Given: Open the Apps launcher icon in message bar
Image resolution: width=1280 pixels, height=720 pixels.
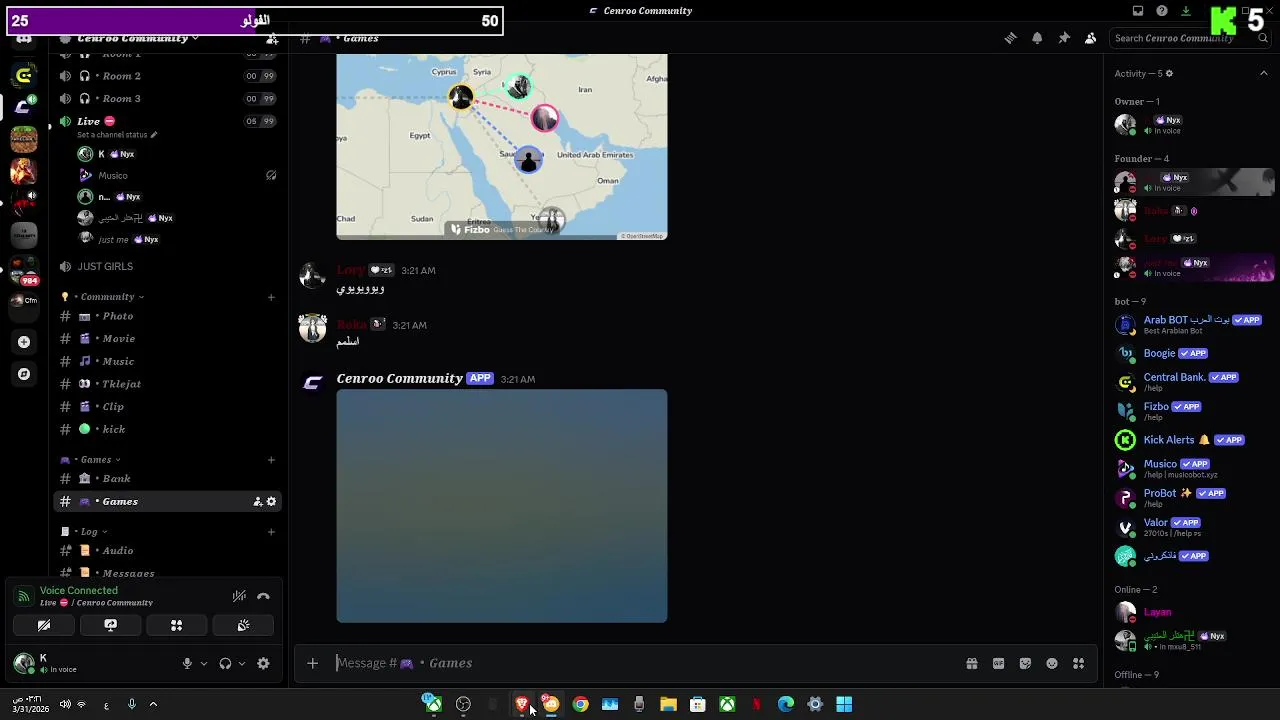Looking at the screenshot, I should coord(1078,663).
